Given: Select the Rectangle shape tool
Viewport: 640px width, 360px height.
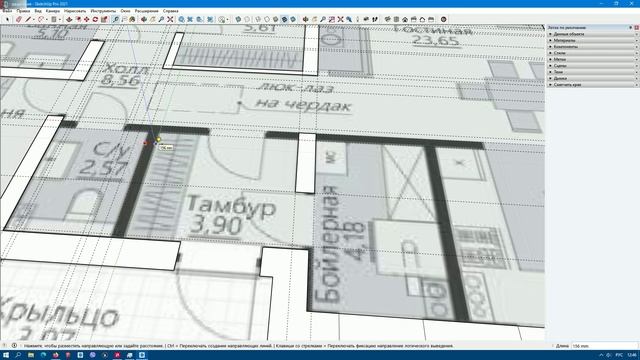Looking at the screenshot, I should [x=53, y=19].
